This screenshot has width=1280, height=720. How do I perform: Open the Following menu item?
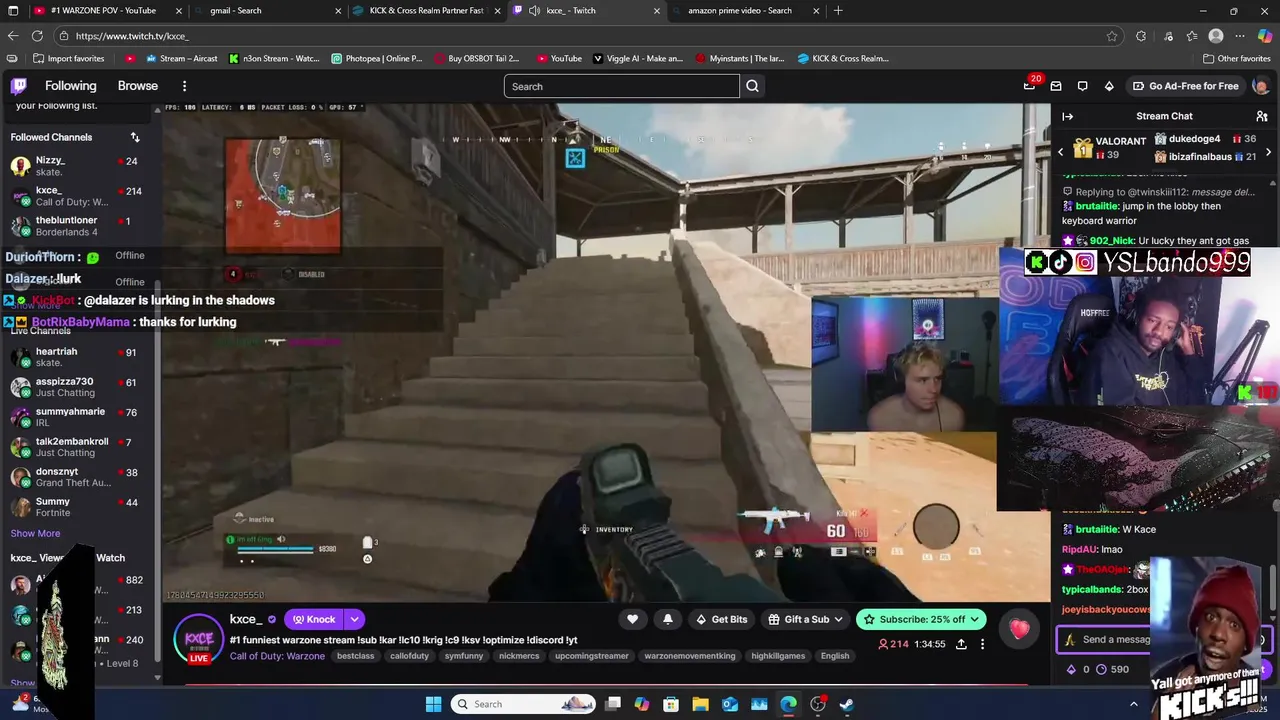click(x=70, y=86)
